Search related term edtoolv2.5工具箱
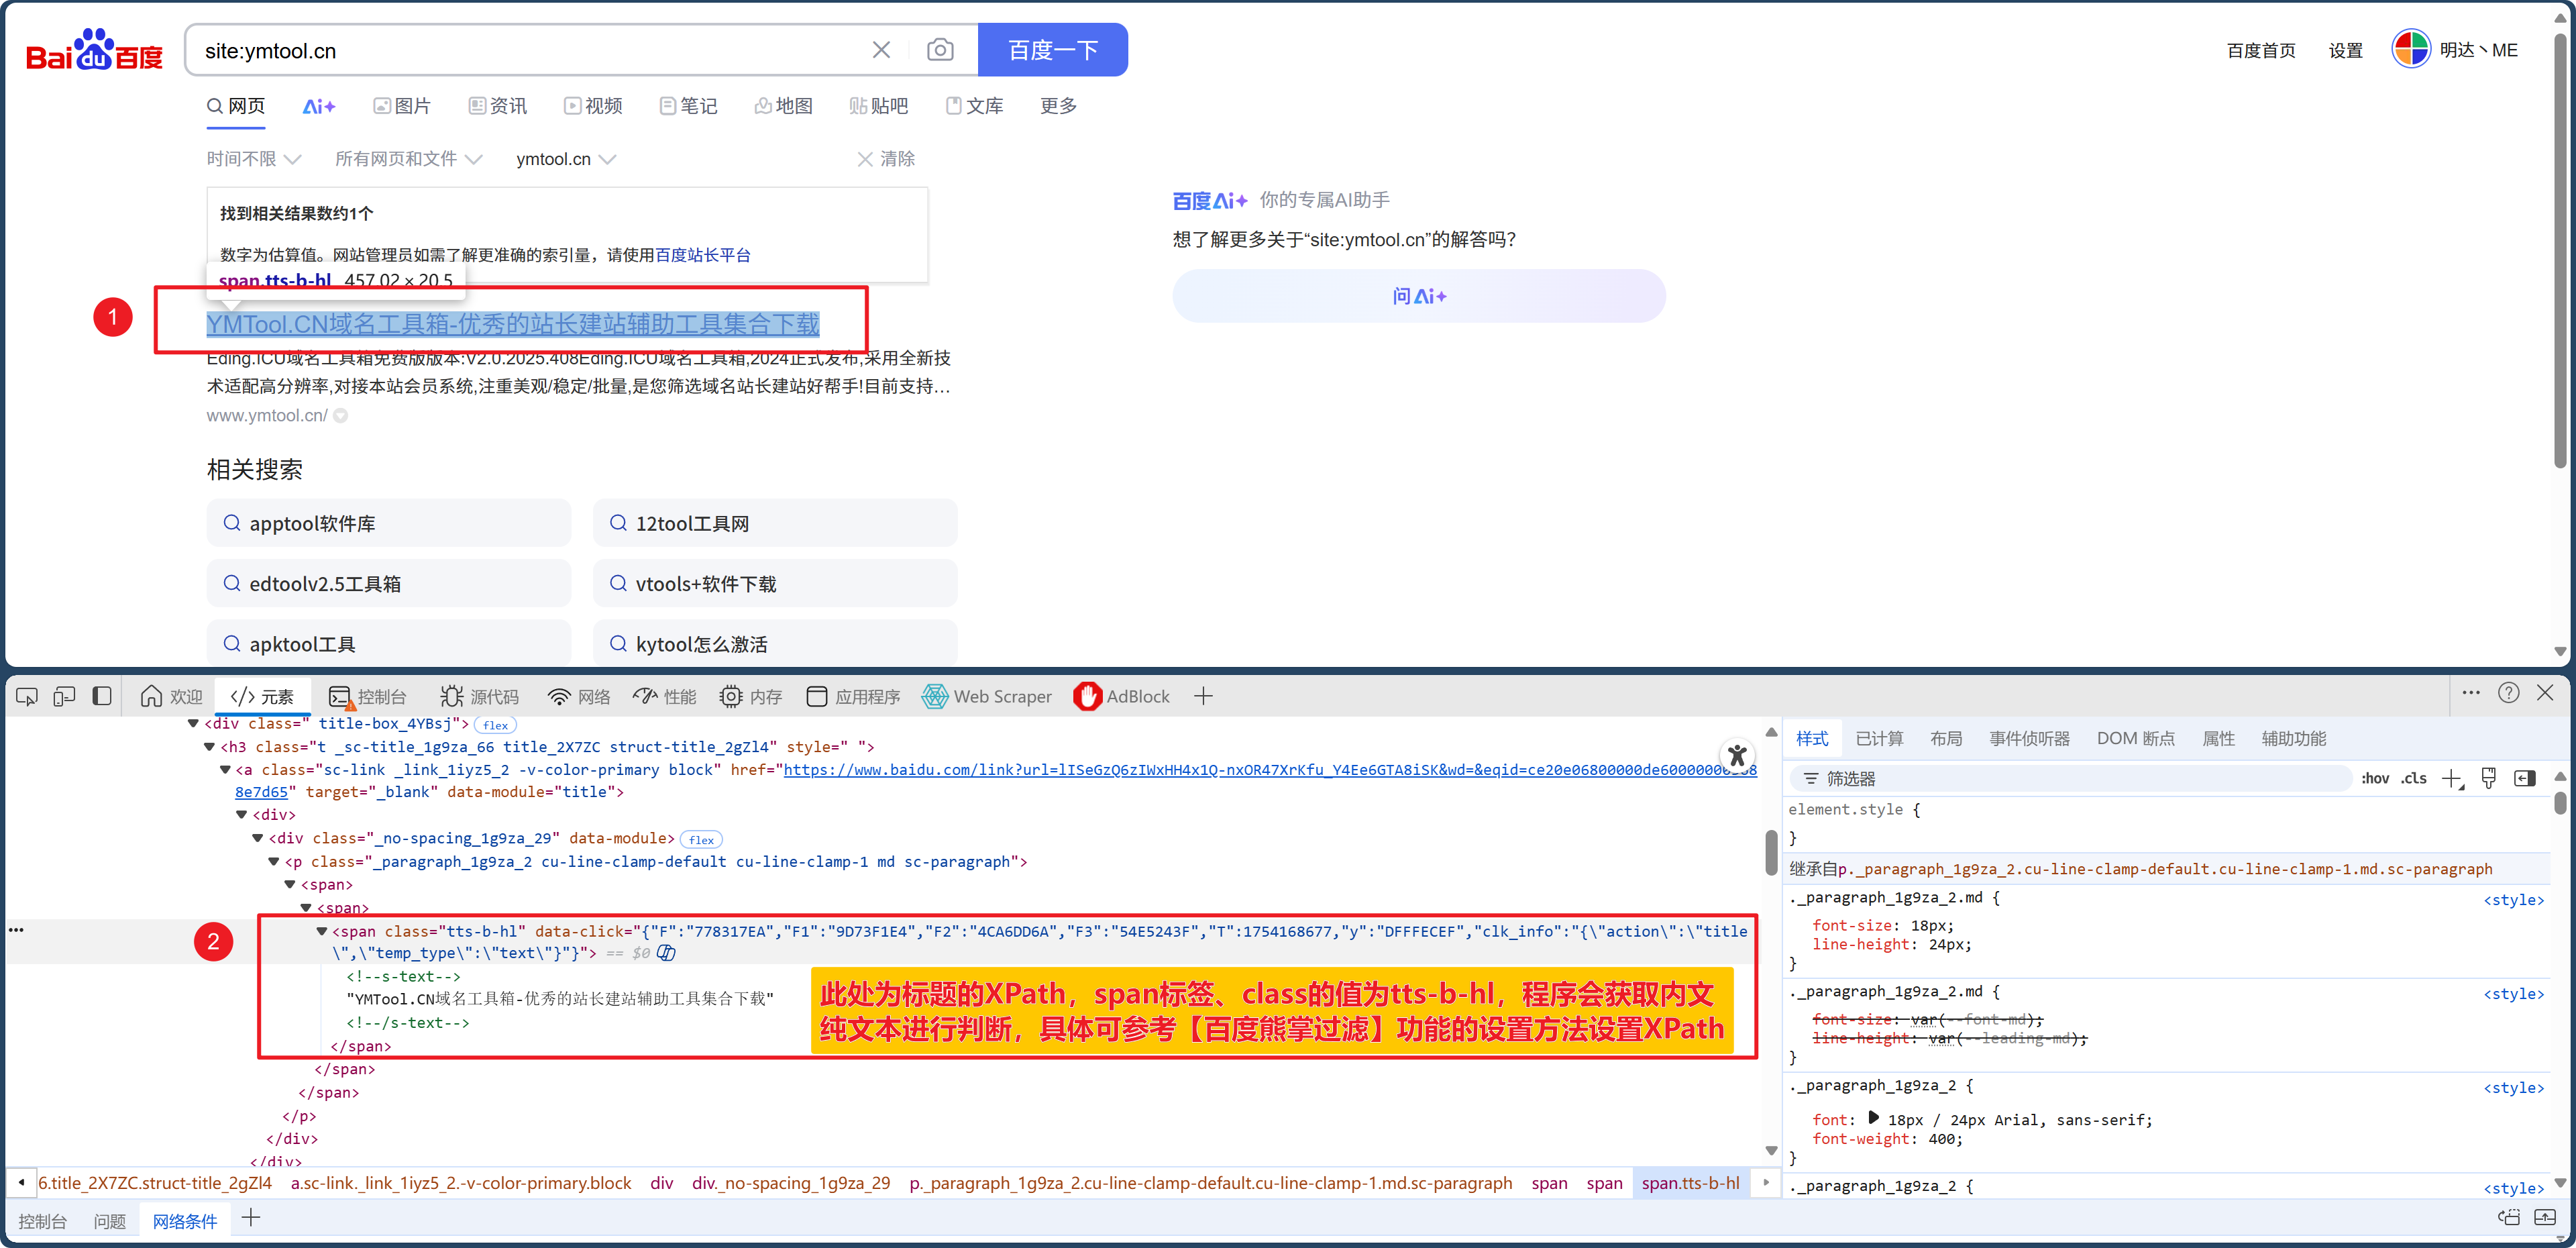This screenshot has height=1248, width=2576. (389, 583)
